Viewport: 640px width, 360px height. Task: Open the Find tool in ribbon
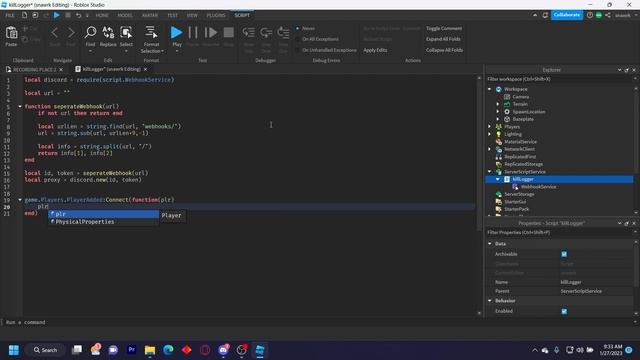(x=90, y=33)
